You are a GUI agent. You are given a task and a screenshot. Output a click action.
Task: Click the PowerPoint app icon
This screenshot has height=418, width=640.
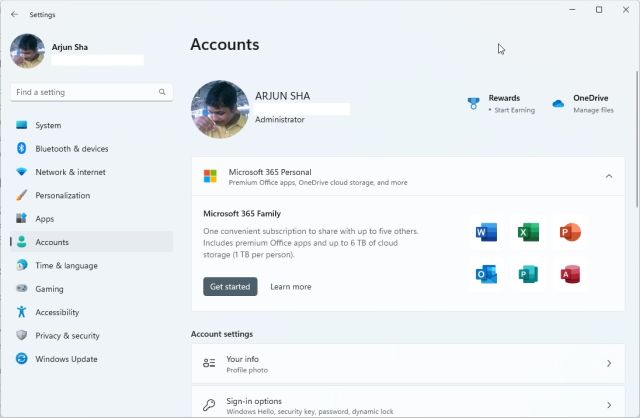570,232
